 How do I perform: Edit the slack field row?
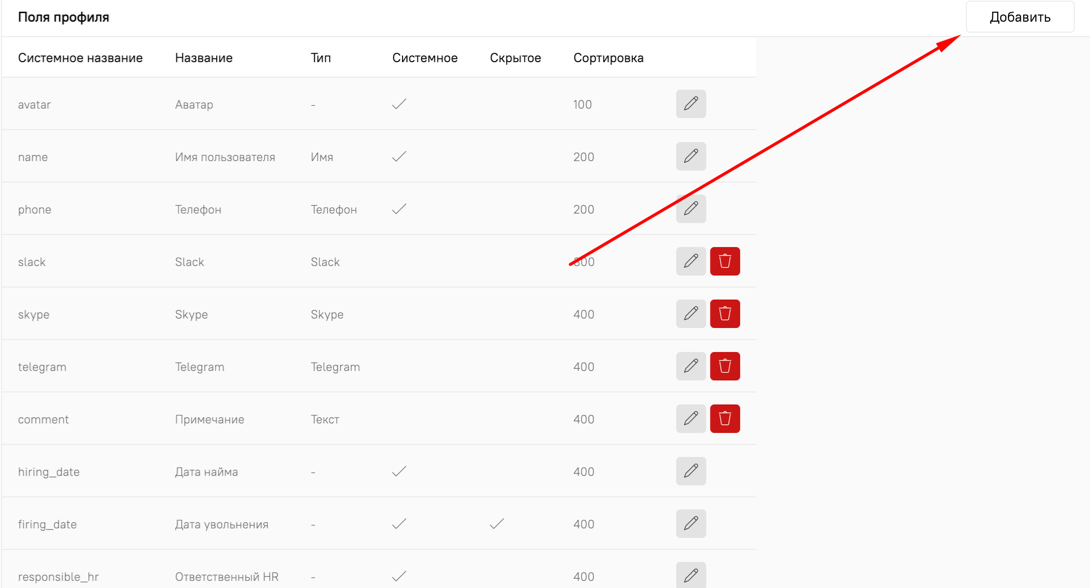(690, 262)
